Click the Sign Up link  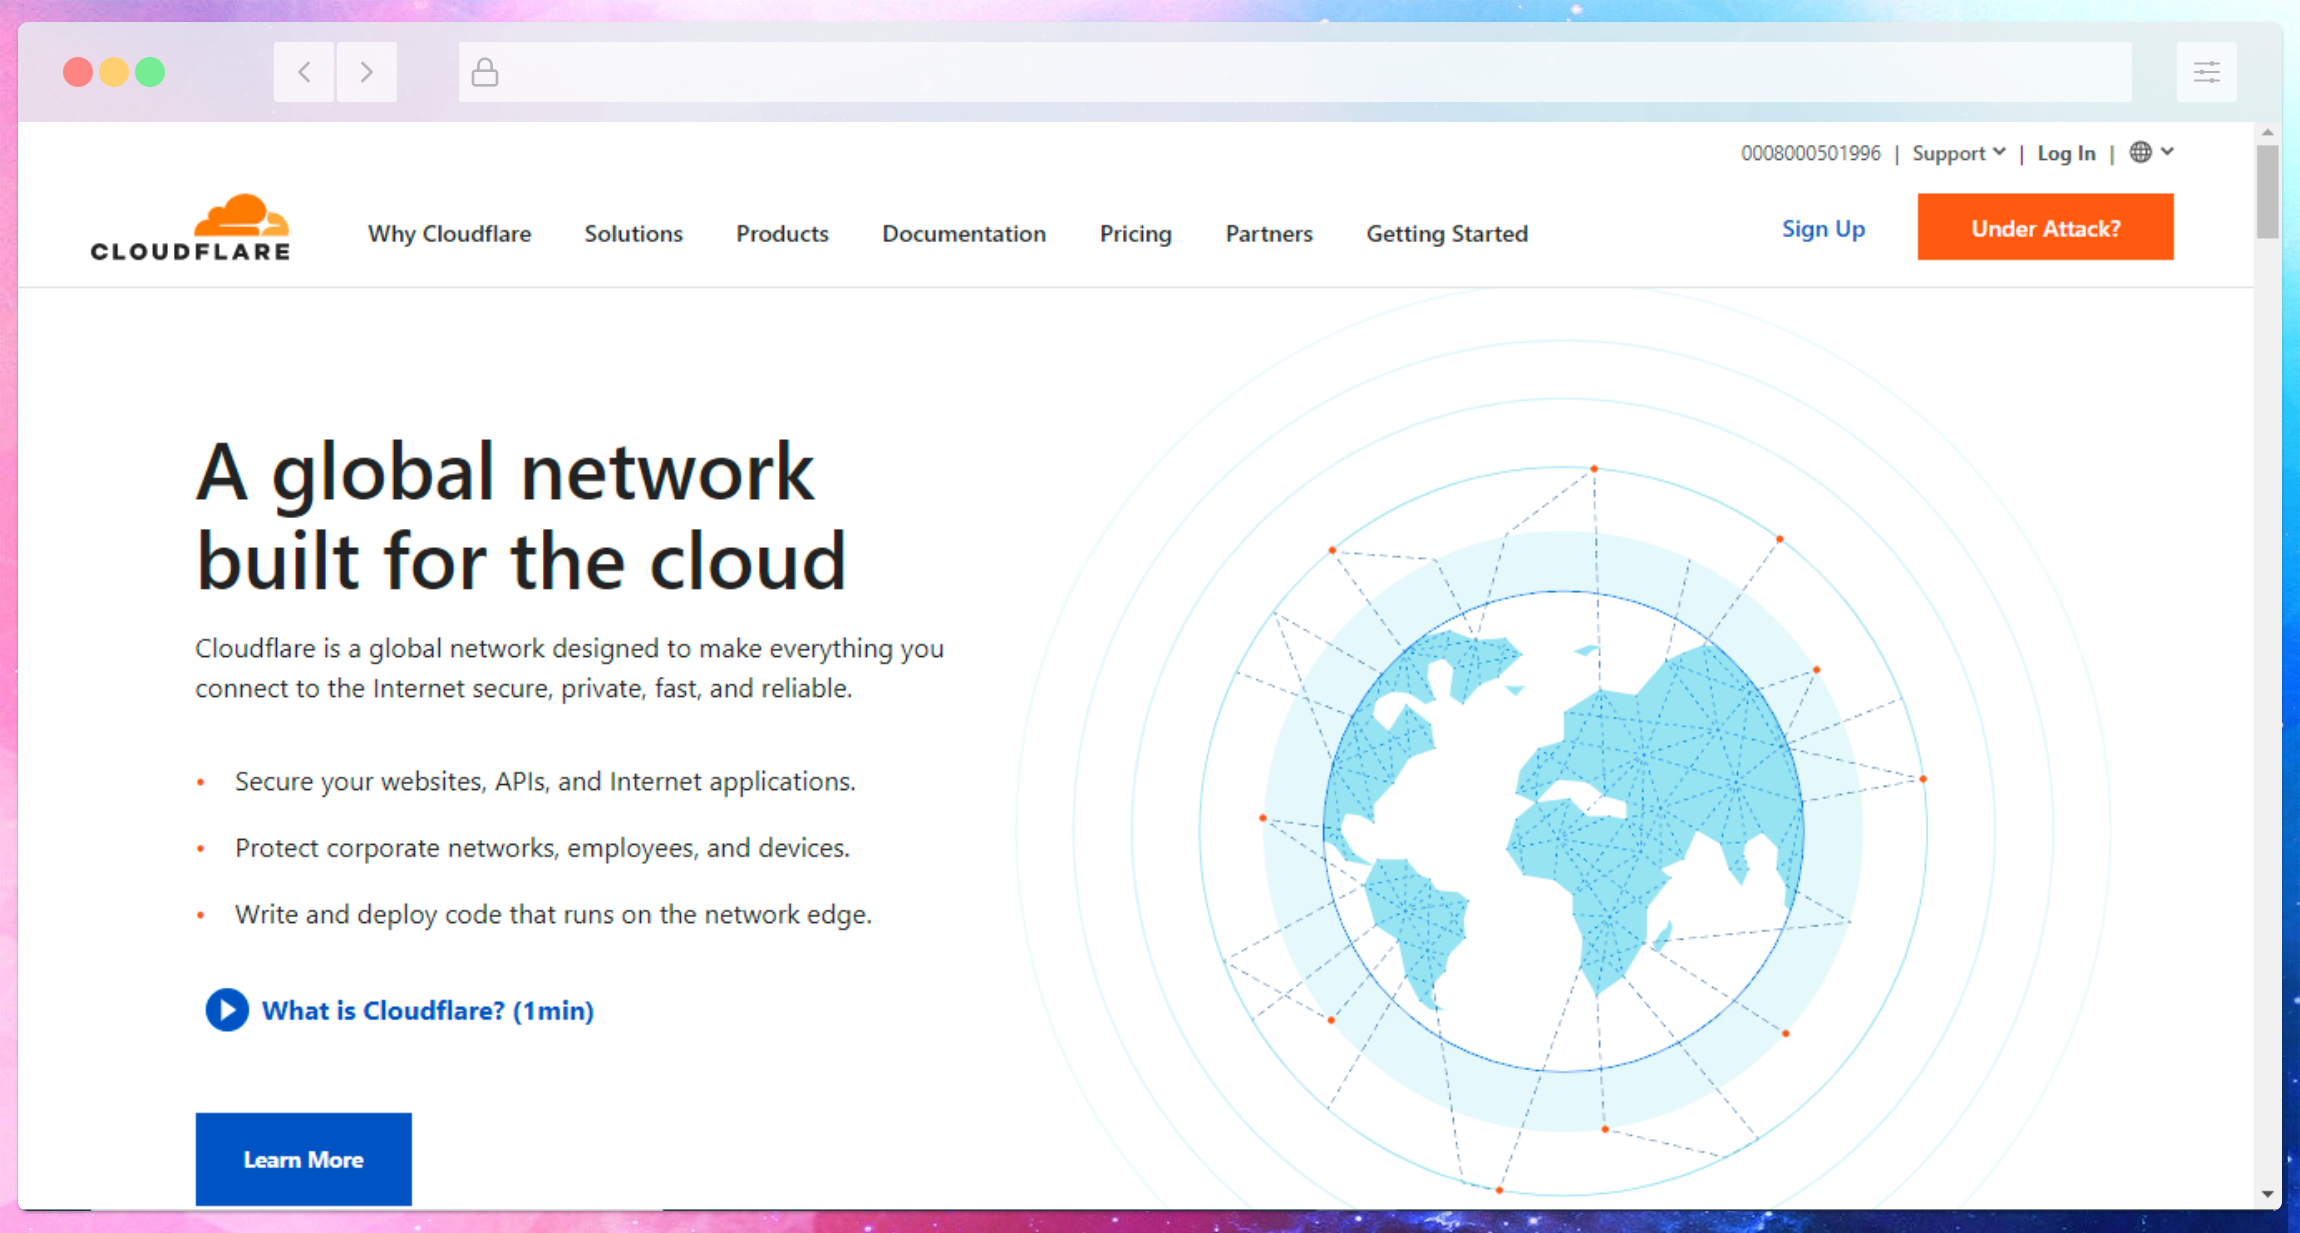[1823, 229]
